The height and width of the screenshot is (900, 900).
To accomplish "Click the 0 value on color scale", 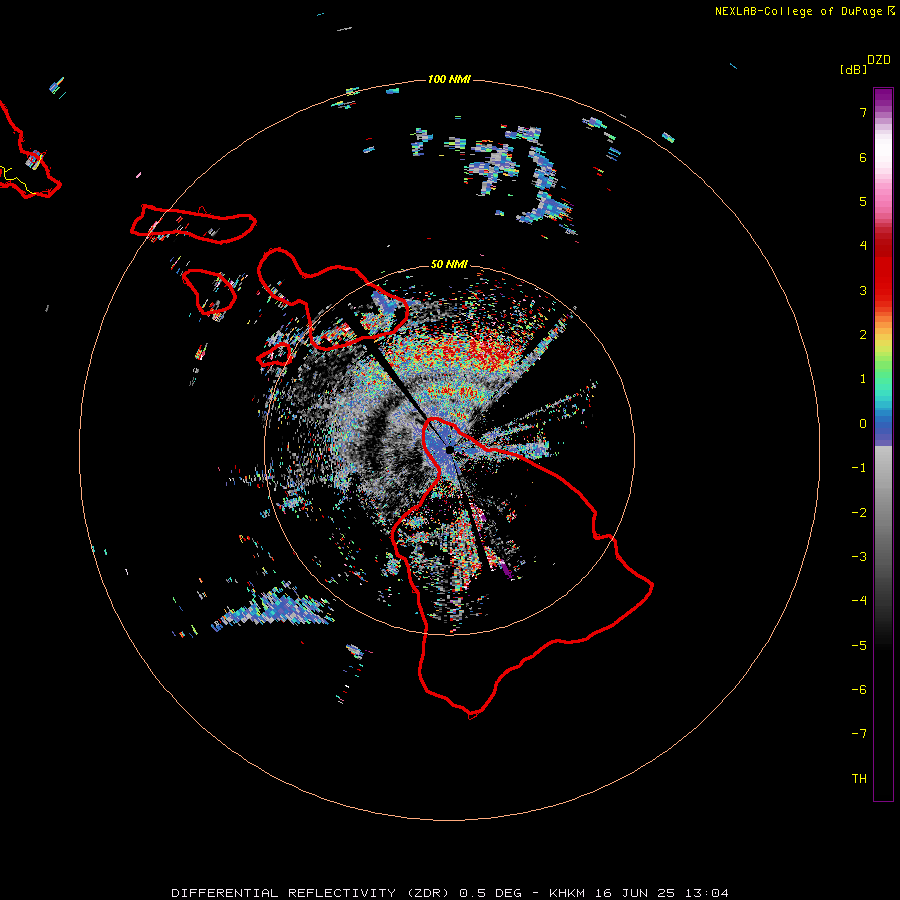I will pos(863,424).
